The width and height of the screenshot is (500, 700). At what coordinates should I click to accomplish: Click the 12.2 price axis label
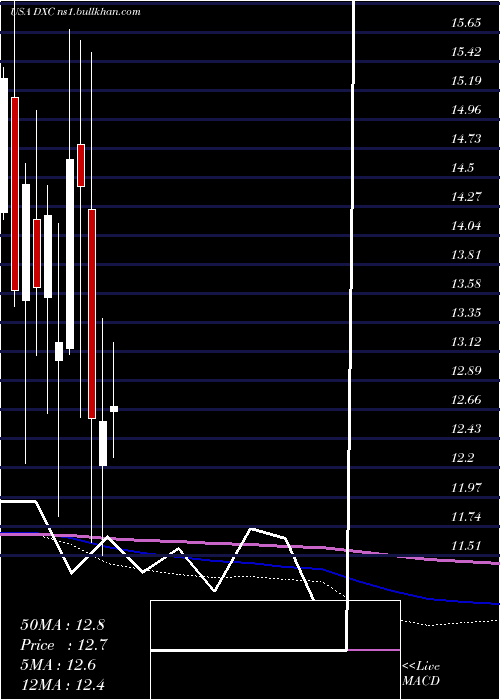click(462, 458)
